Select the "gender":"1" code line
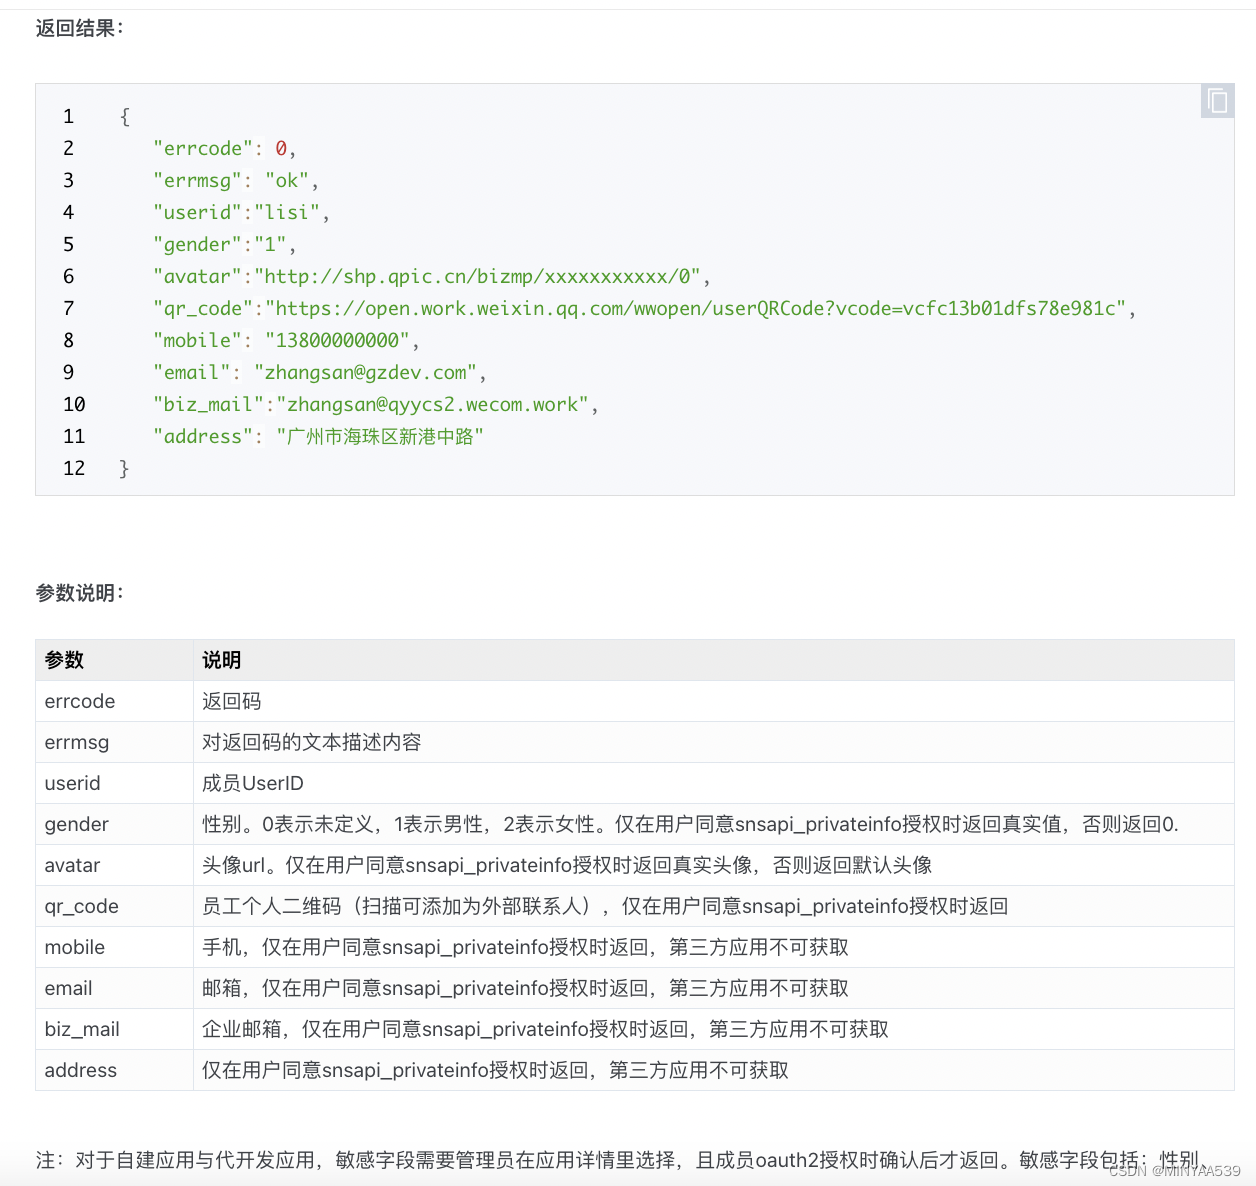 [225, 244]
